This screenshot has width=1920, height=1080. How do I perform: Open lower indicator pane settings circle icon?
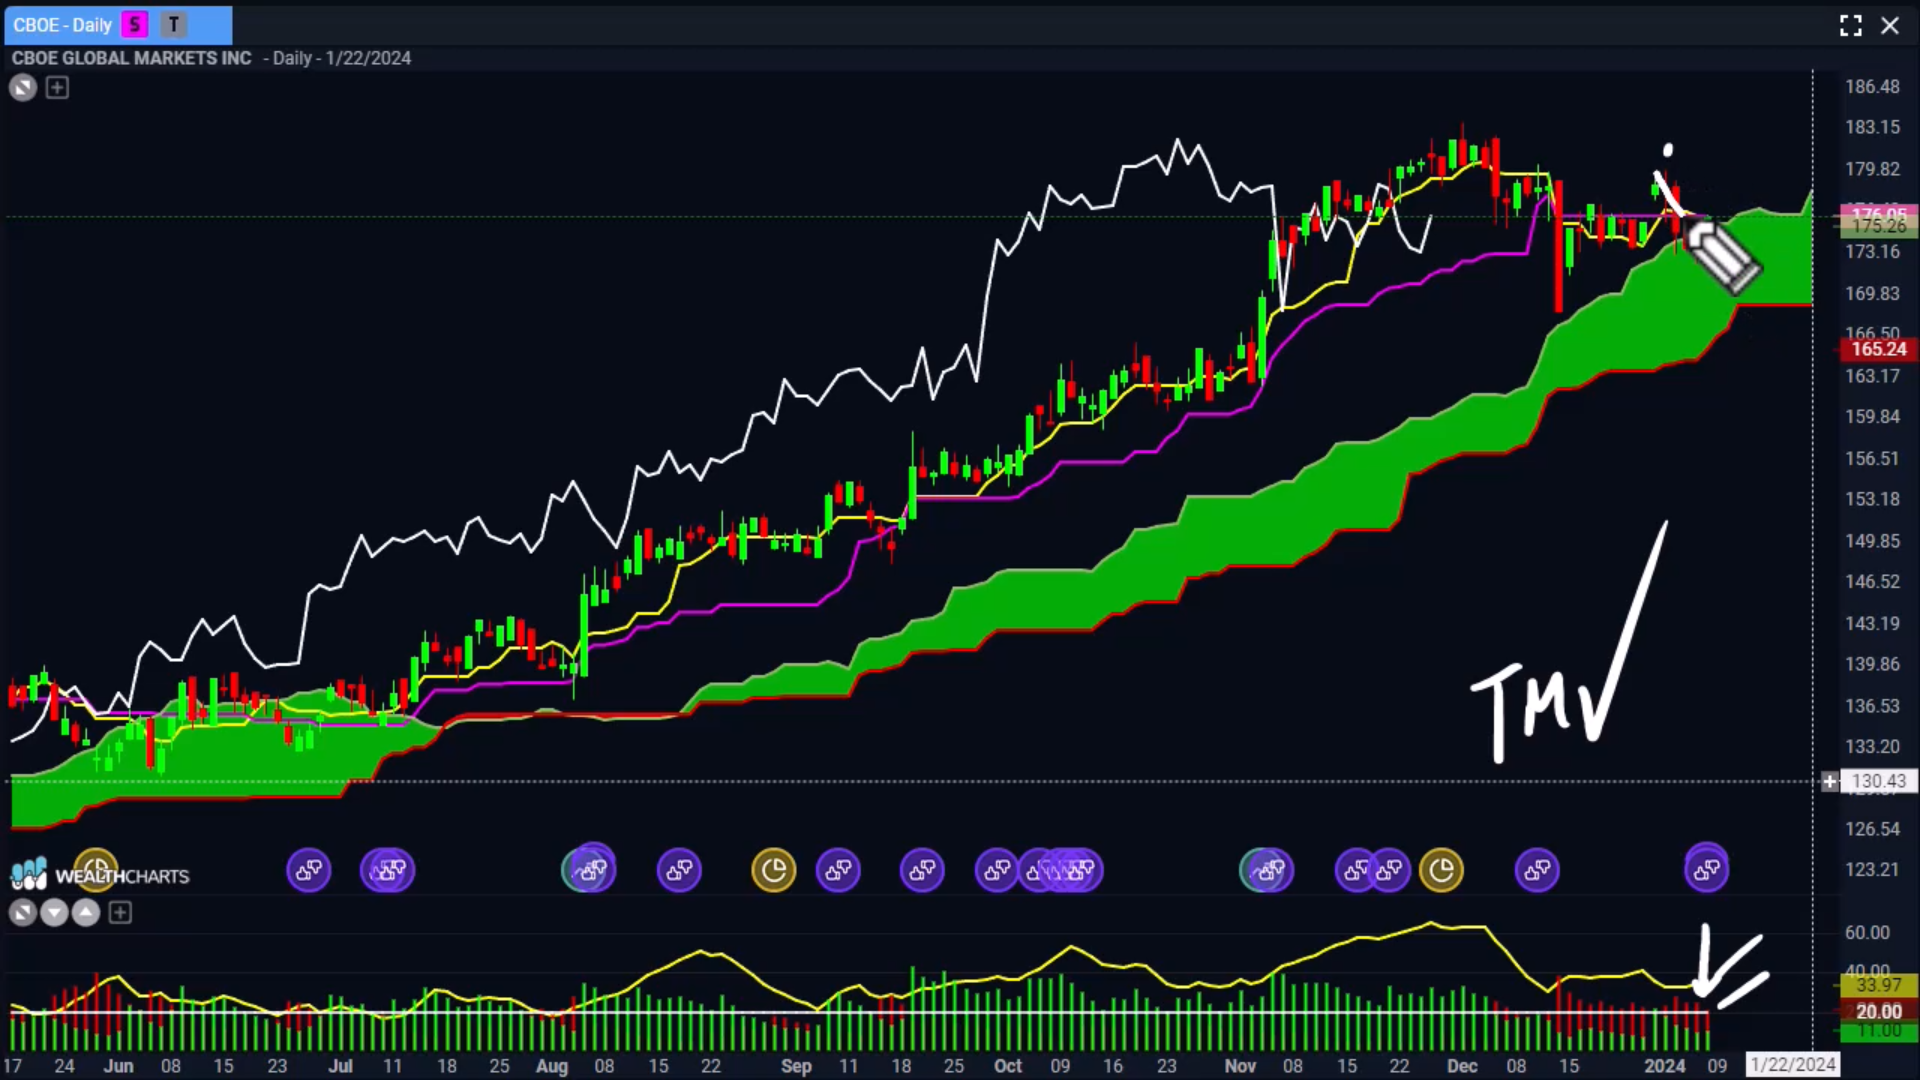(x=23, y=912)
